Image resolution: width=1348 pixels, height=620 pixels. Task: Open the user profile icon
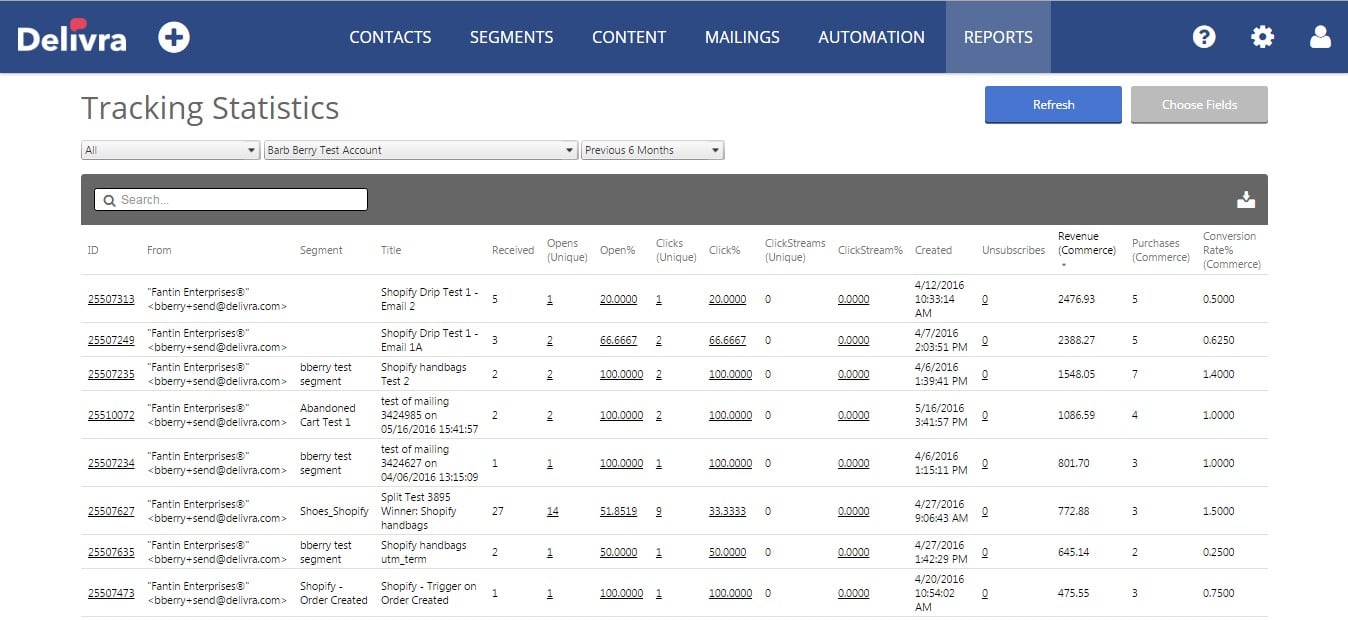pos(1320,37)
